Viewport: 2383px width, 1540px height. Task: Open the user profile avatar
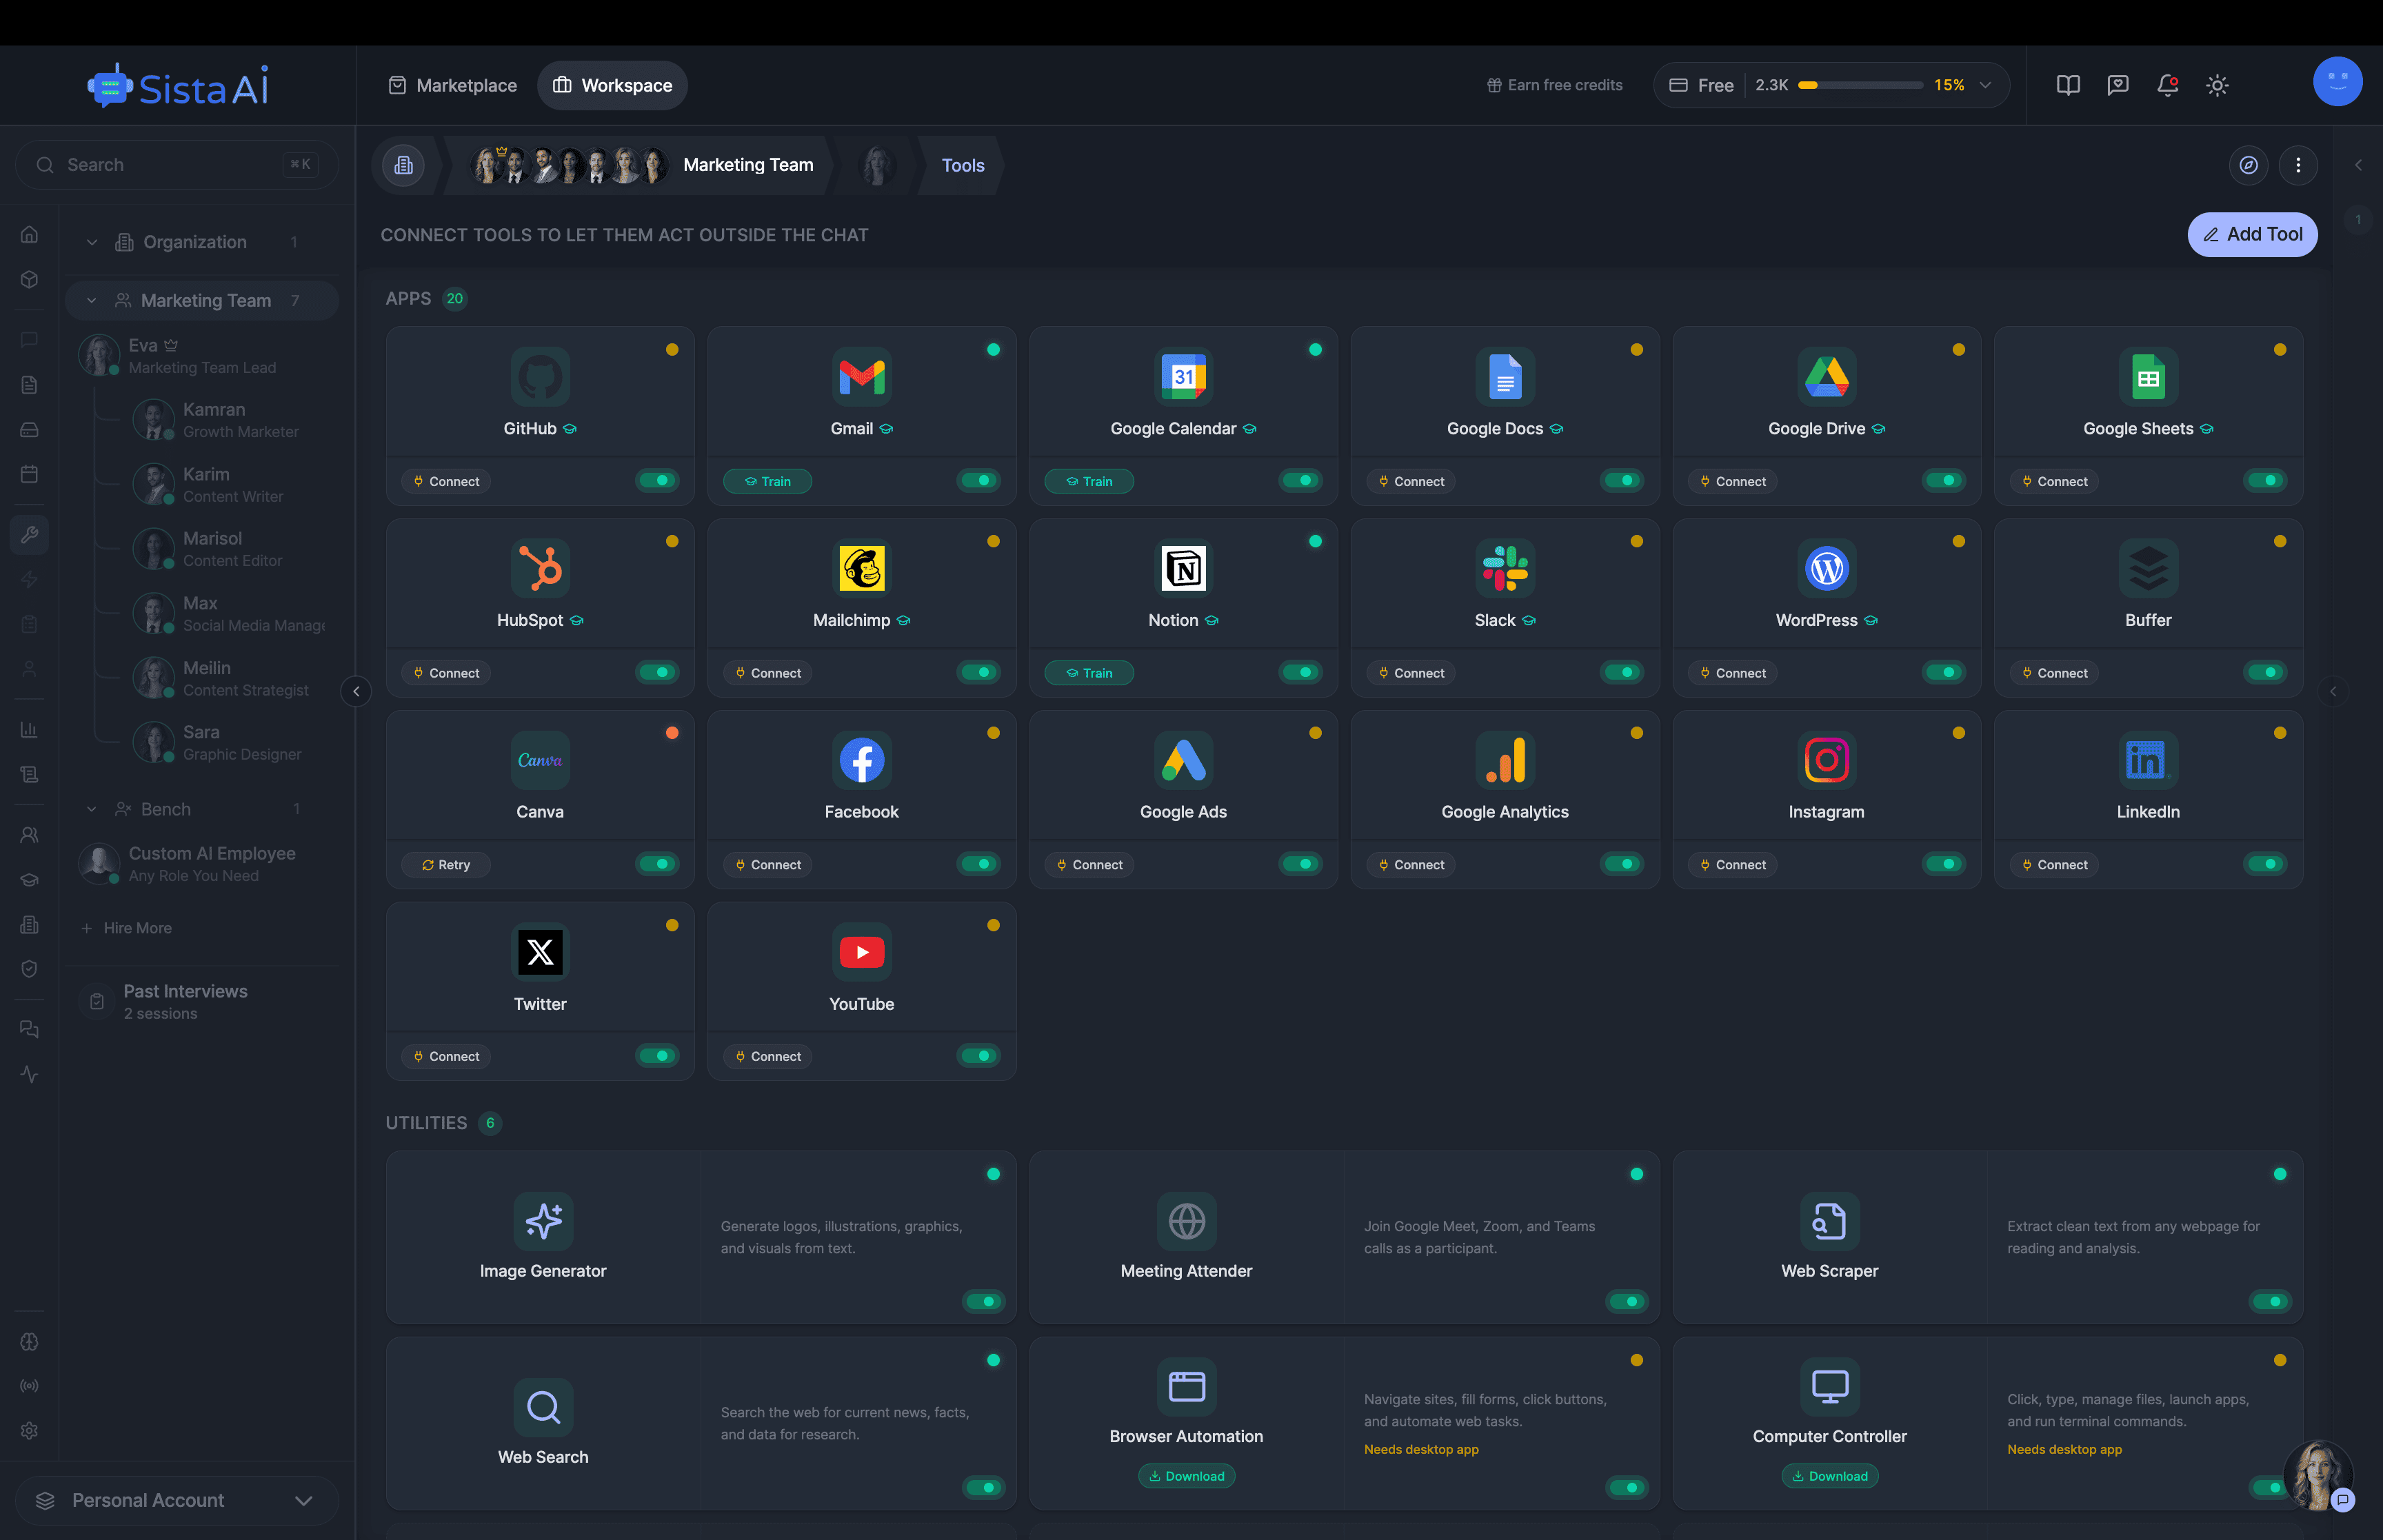(2337, 82)
